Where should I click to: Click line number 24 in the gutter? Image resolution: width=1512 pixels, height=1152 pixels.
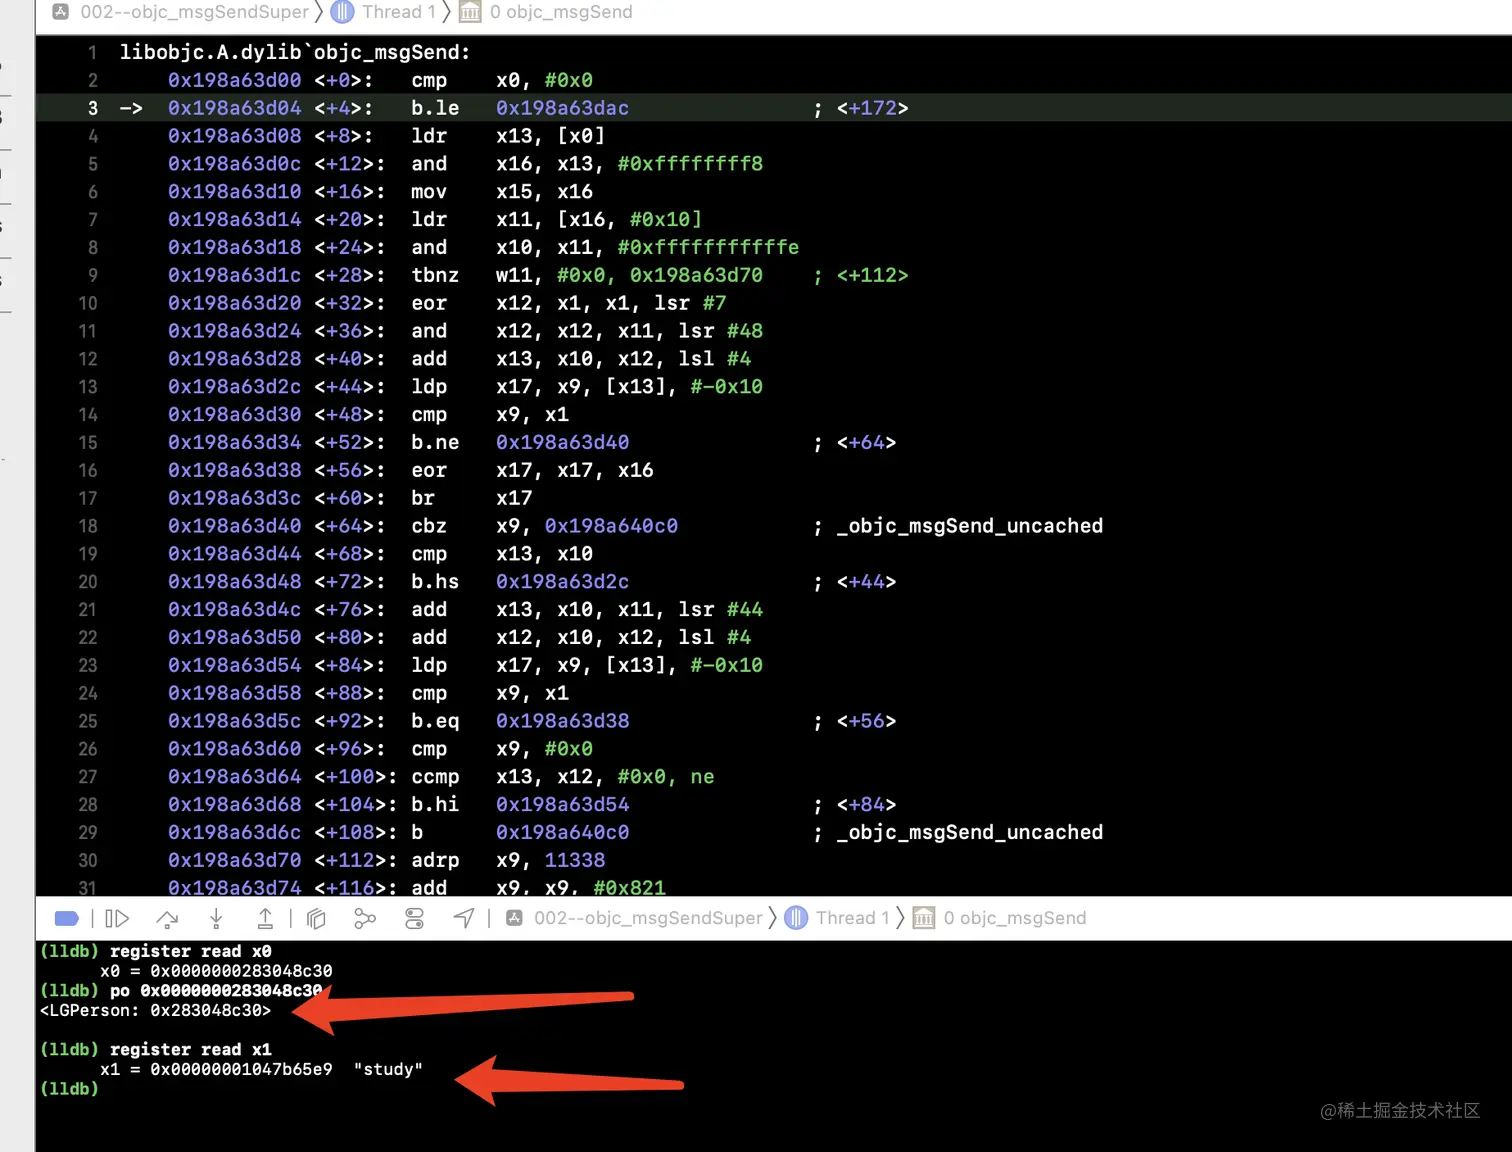coord(88,693)
